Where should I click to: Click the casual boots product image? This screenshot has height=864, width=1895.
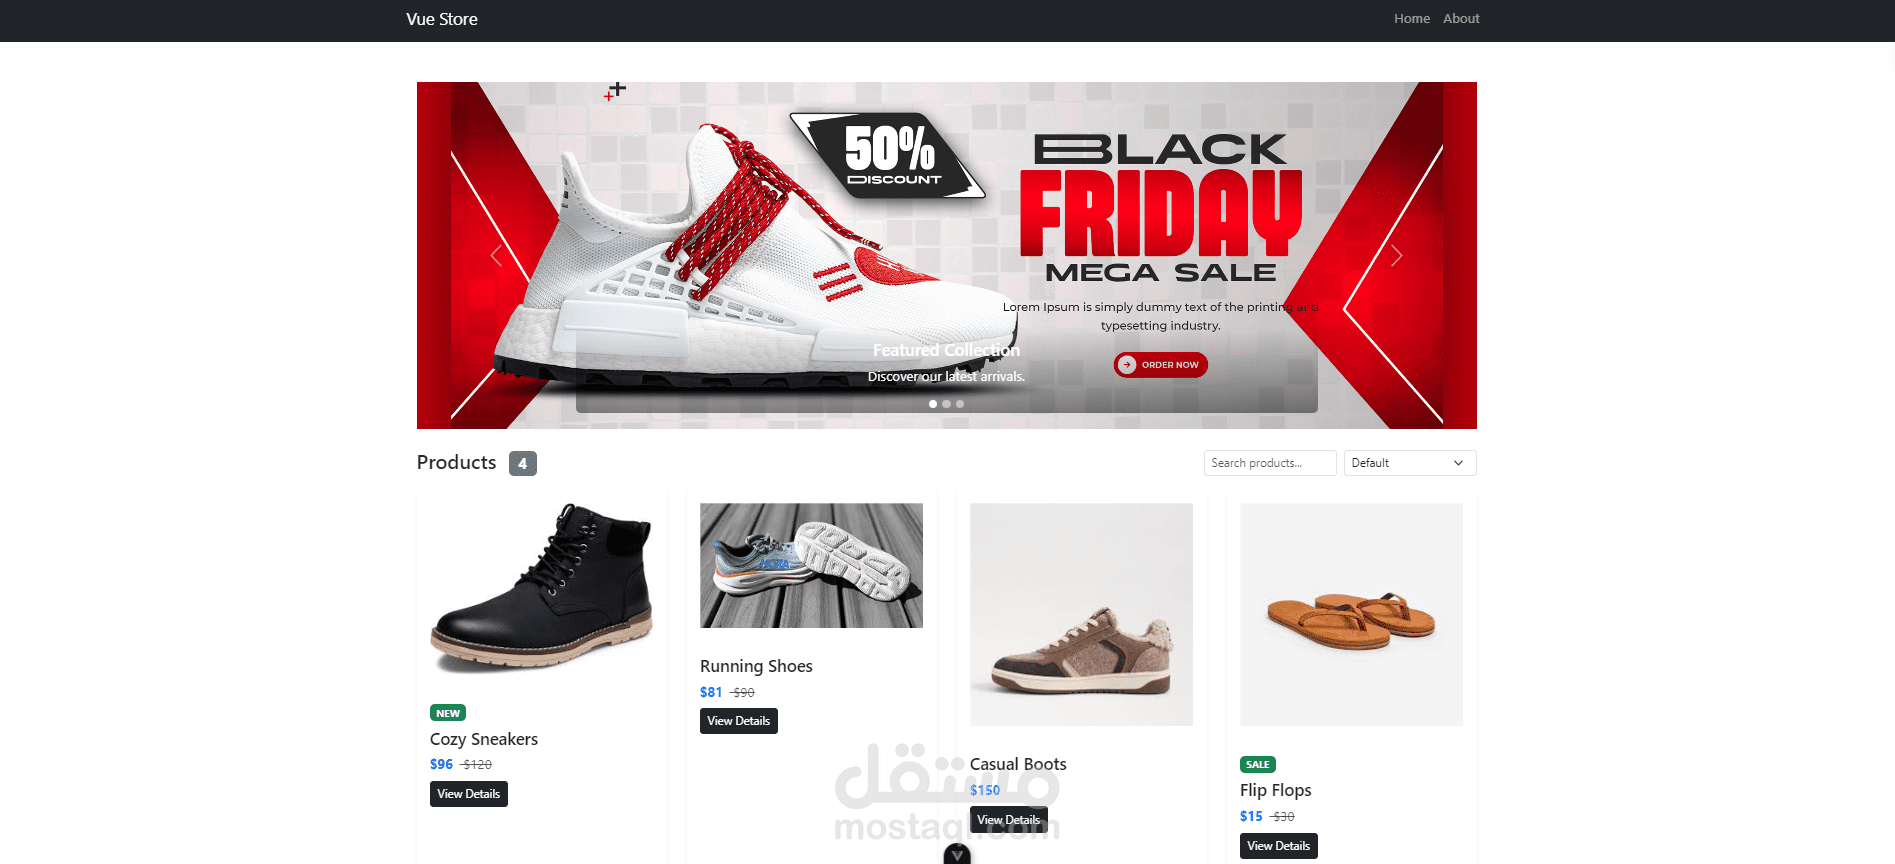click(x=1081, y=614)
